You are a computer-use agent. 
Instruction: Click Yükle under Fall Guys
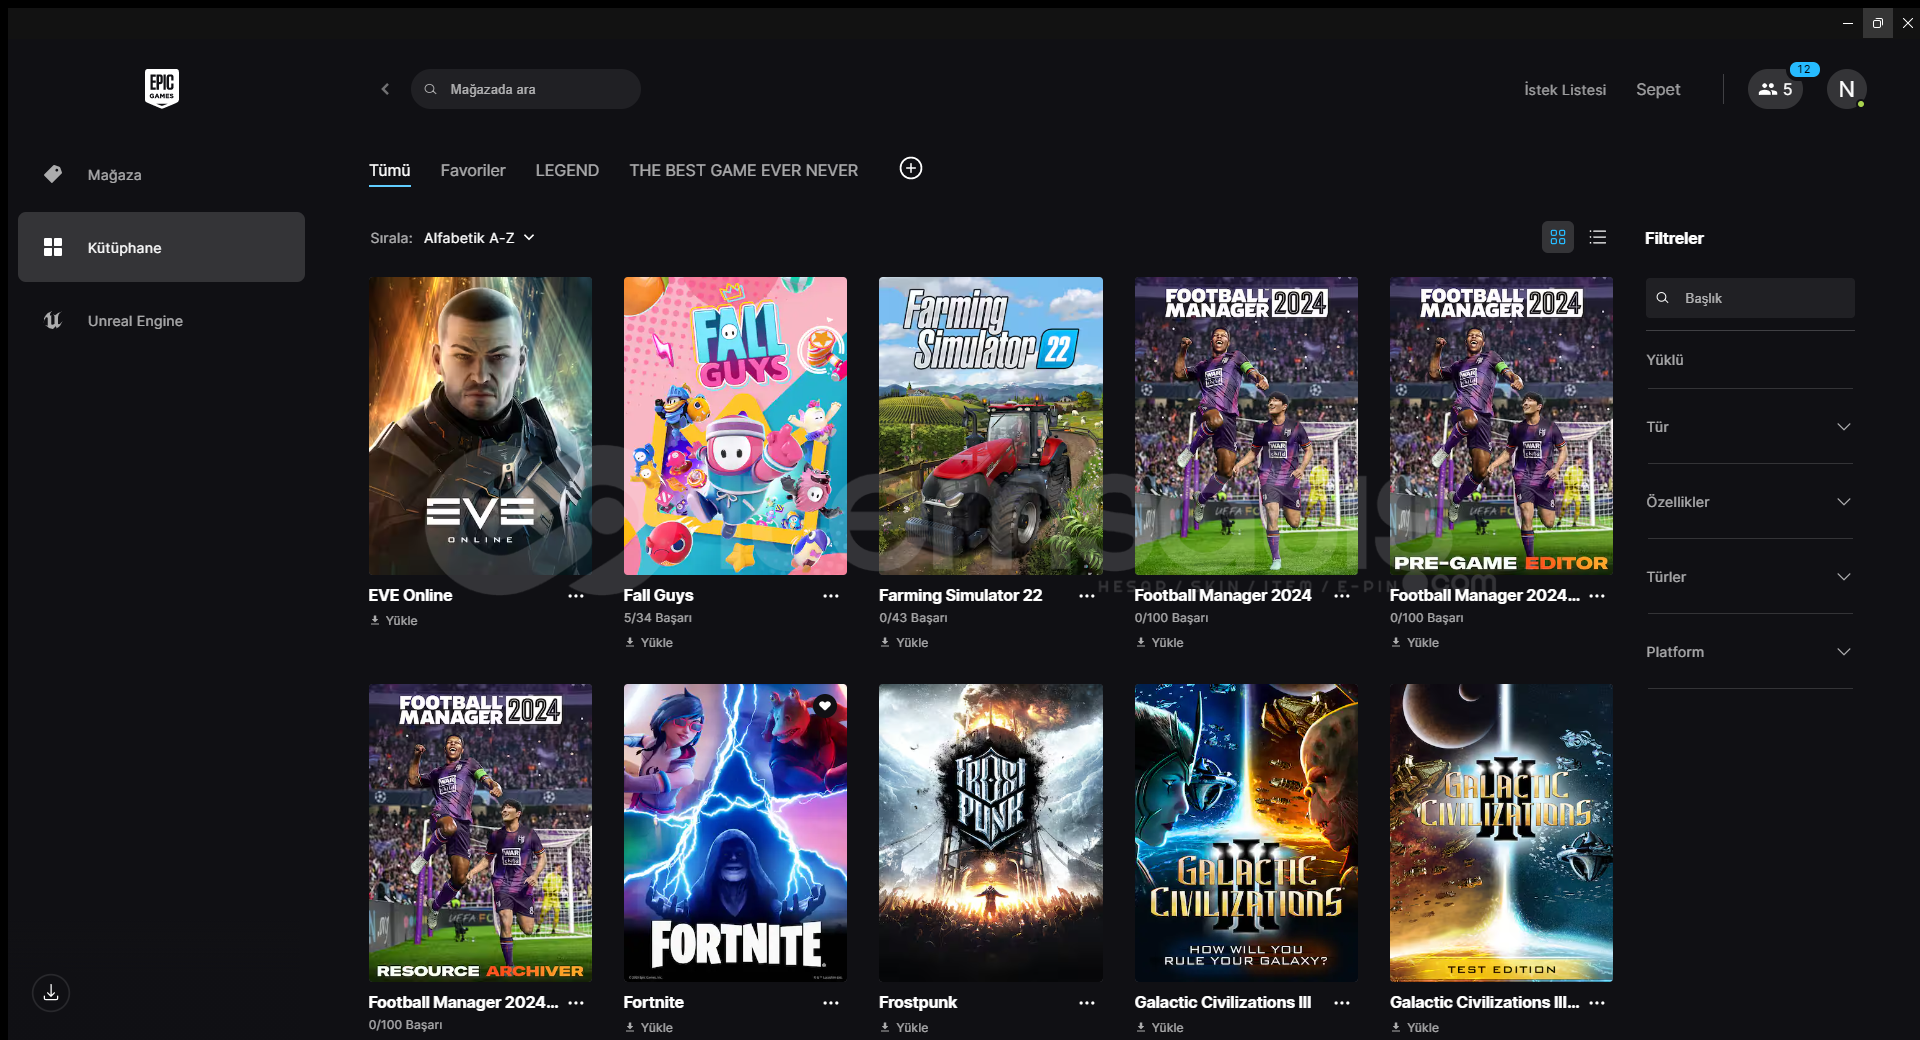click(x=649, y=643)
